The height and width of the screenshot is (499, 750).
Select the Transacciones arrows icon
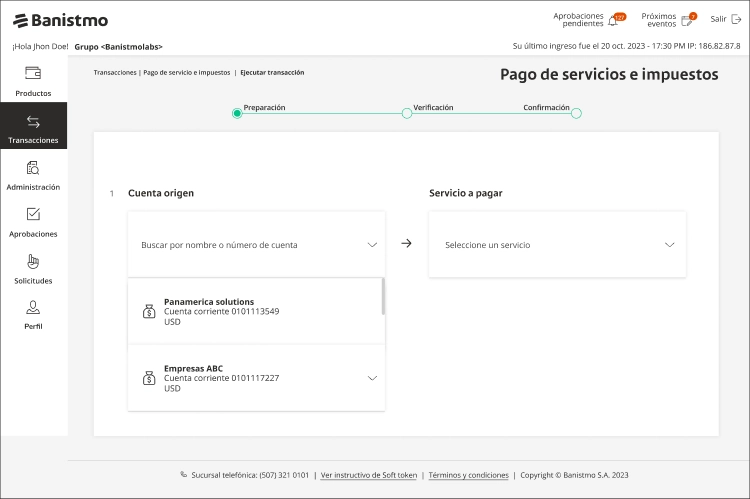pyautogui.click(x=33, y=122)
